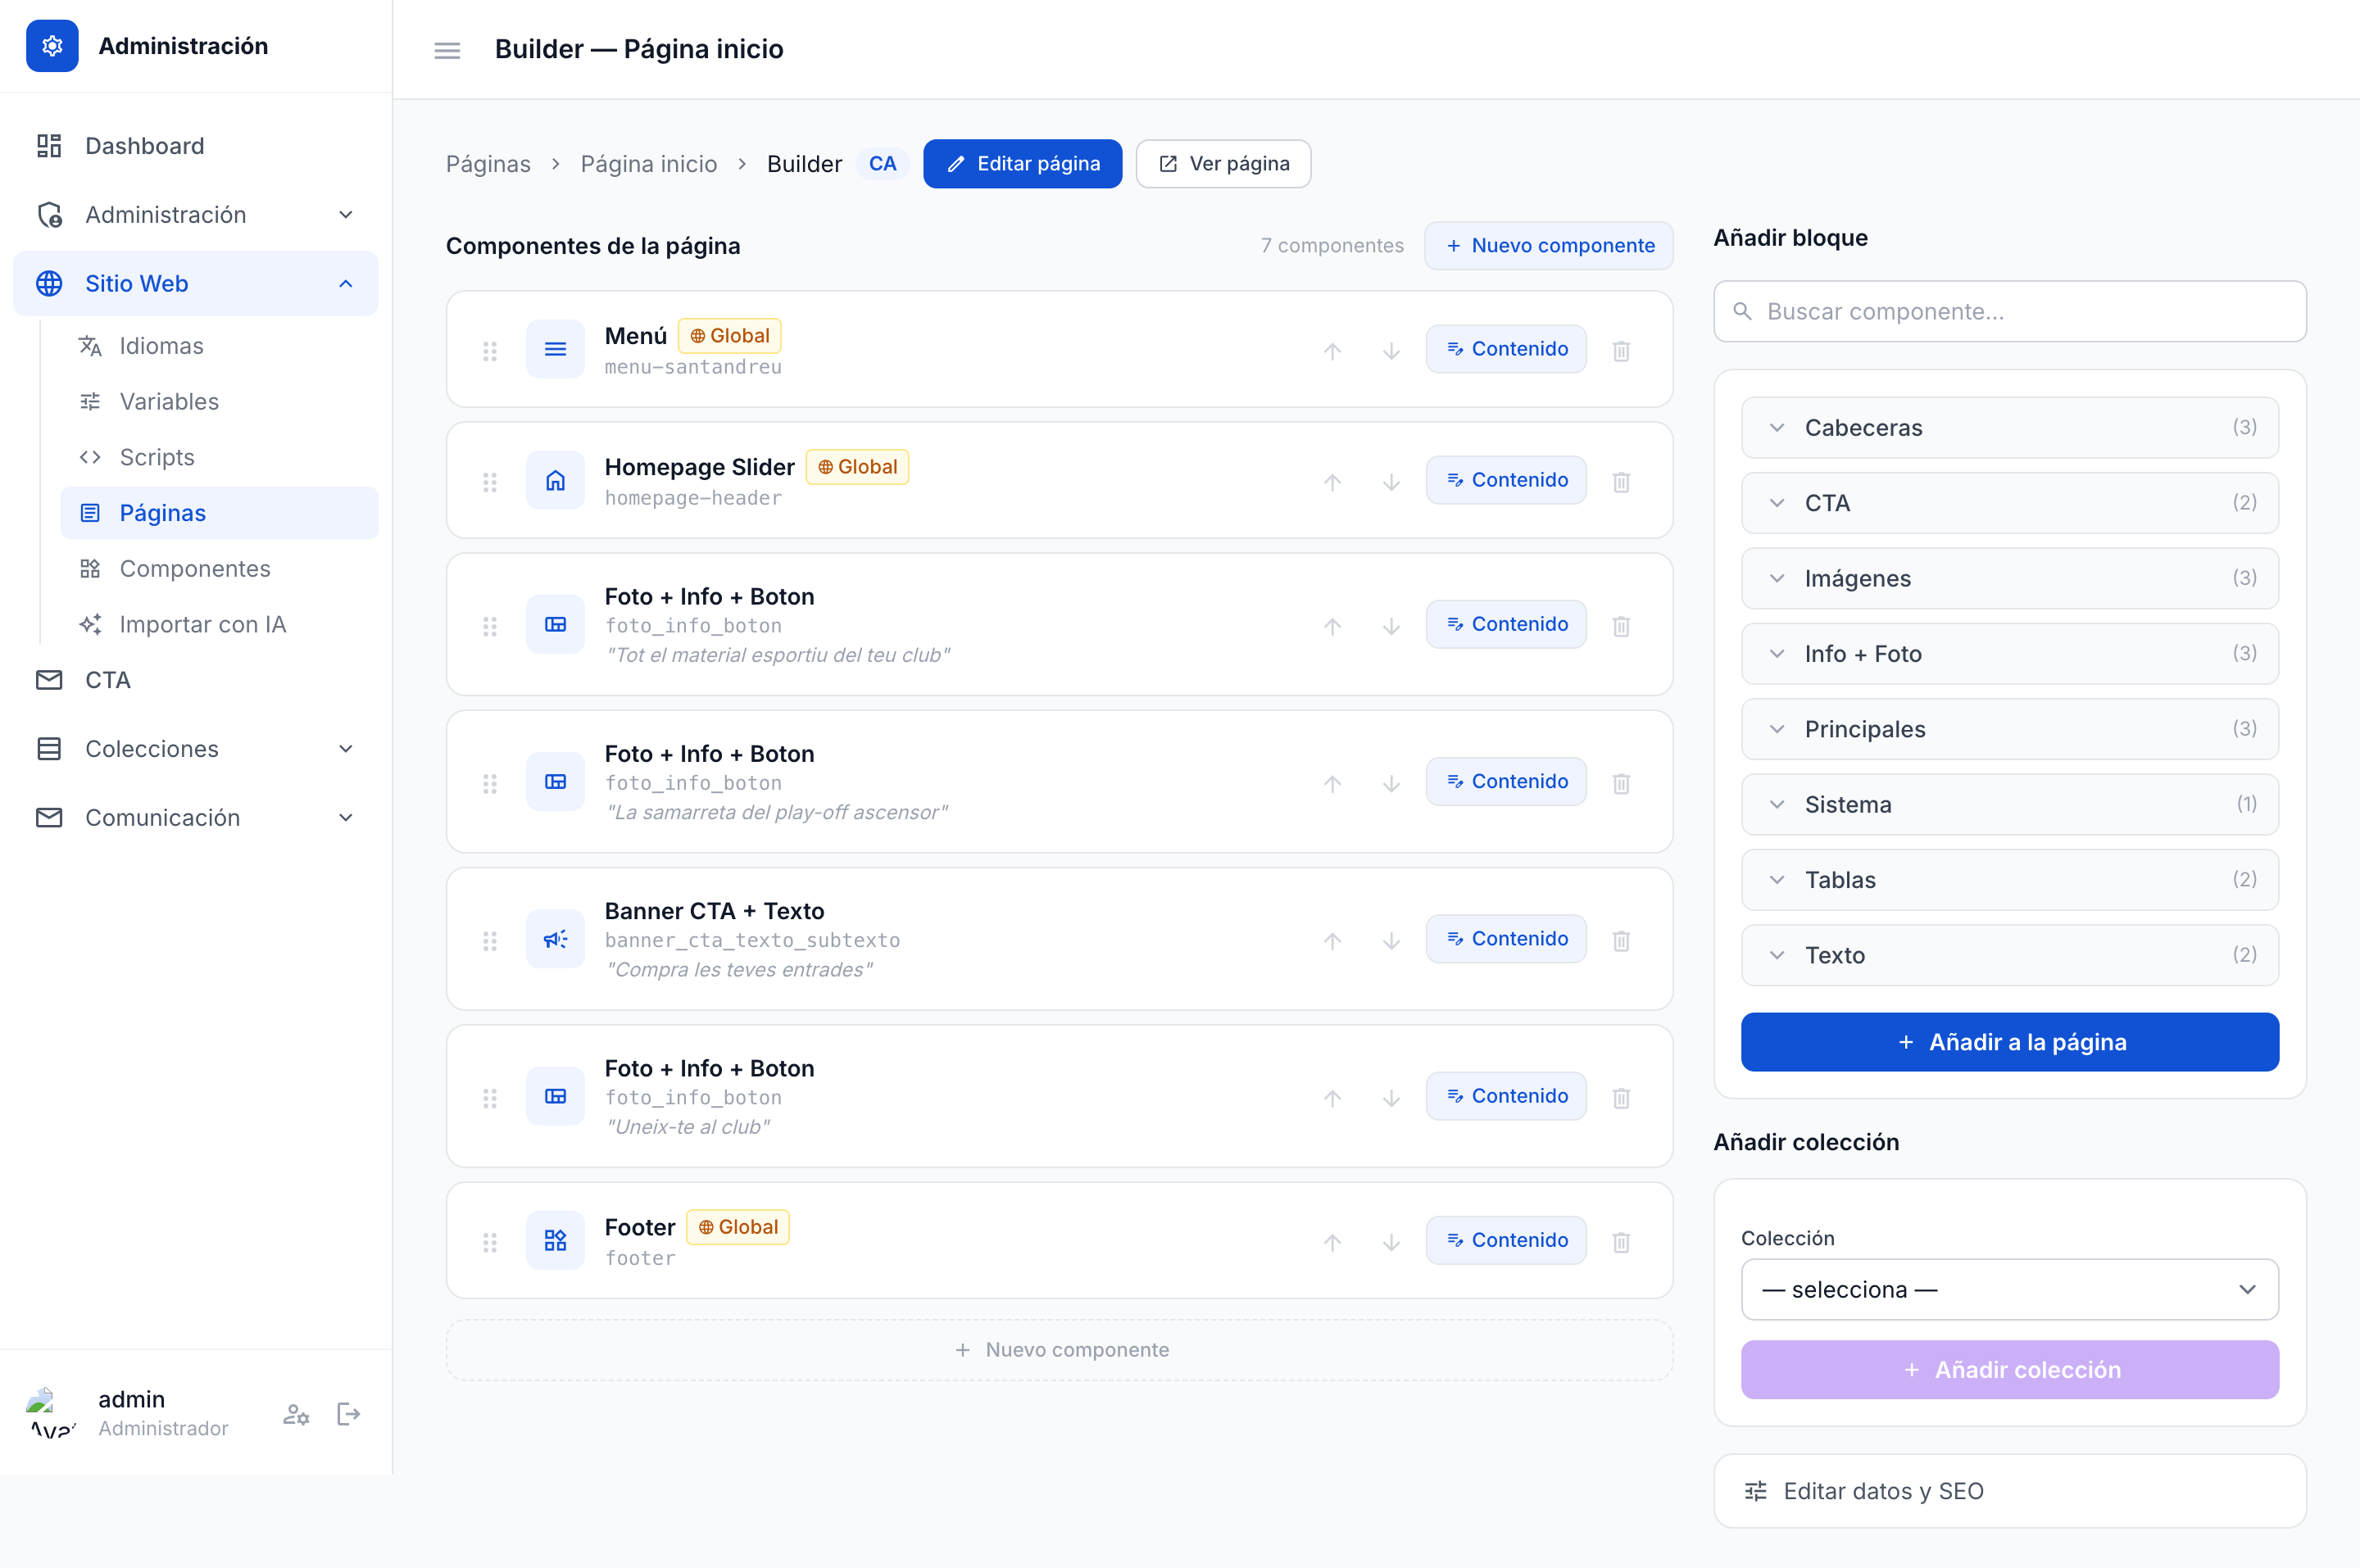This screenshot has height=1568, width=2360.
Task: Grab the drag handle of Homepage Slider
Action: 490,482
